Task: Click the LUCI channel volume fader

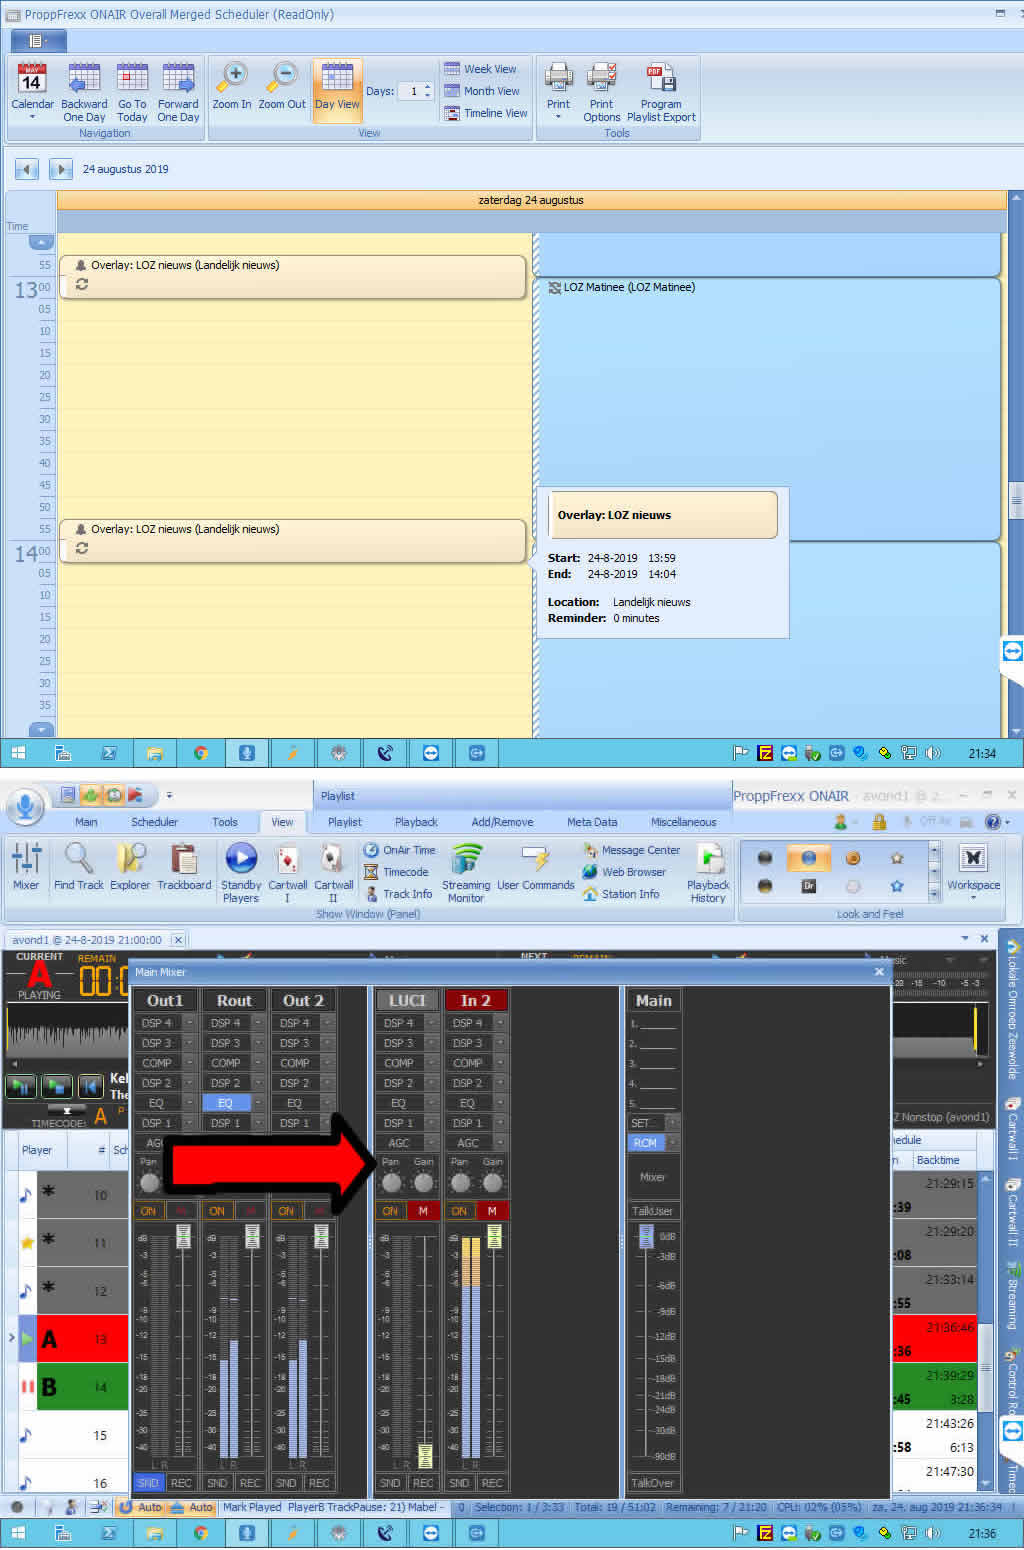Action: (x=425, y=1455)
